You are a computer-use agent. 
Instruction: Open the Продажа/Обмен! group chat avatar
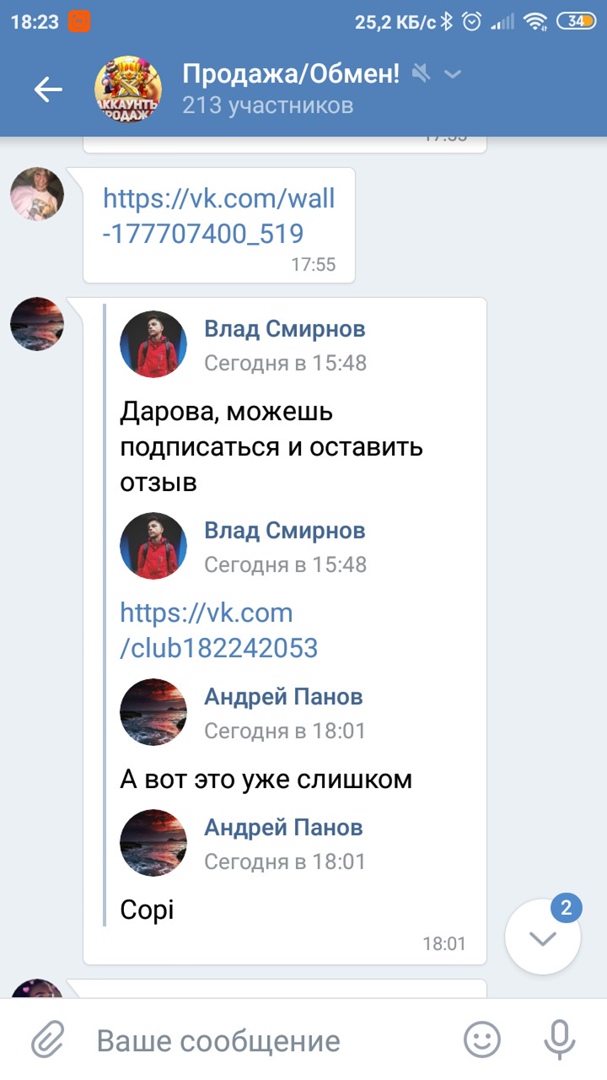pos(128,90)
